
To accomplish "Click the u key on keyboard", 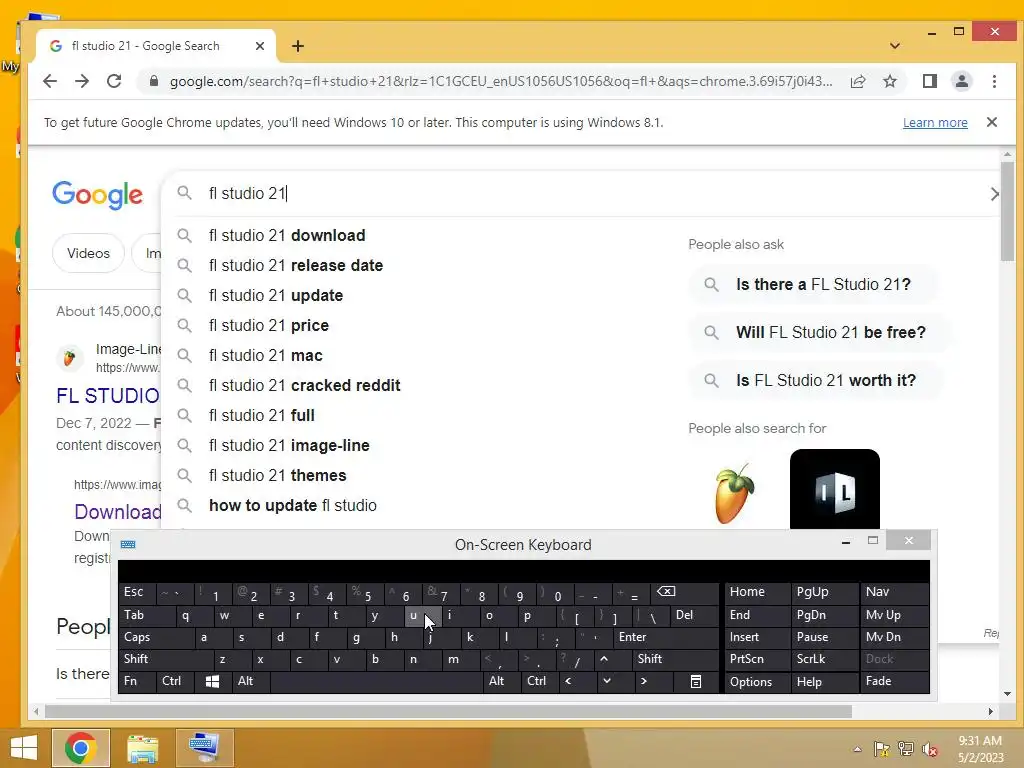I will tap(423, 615).
